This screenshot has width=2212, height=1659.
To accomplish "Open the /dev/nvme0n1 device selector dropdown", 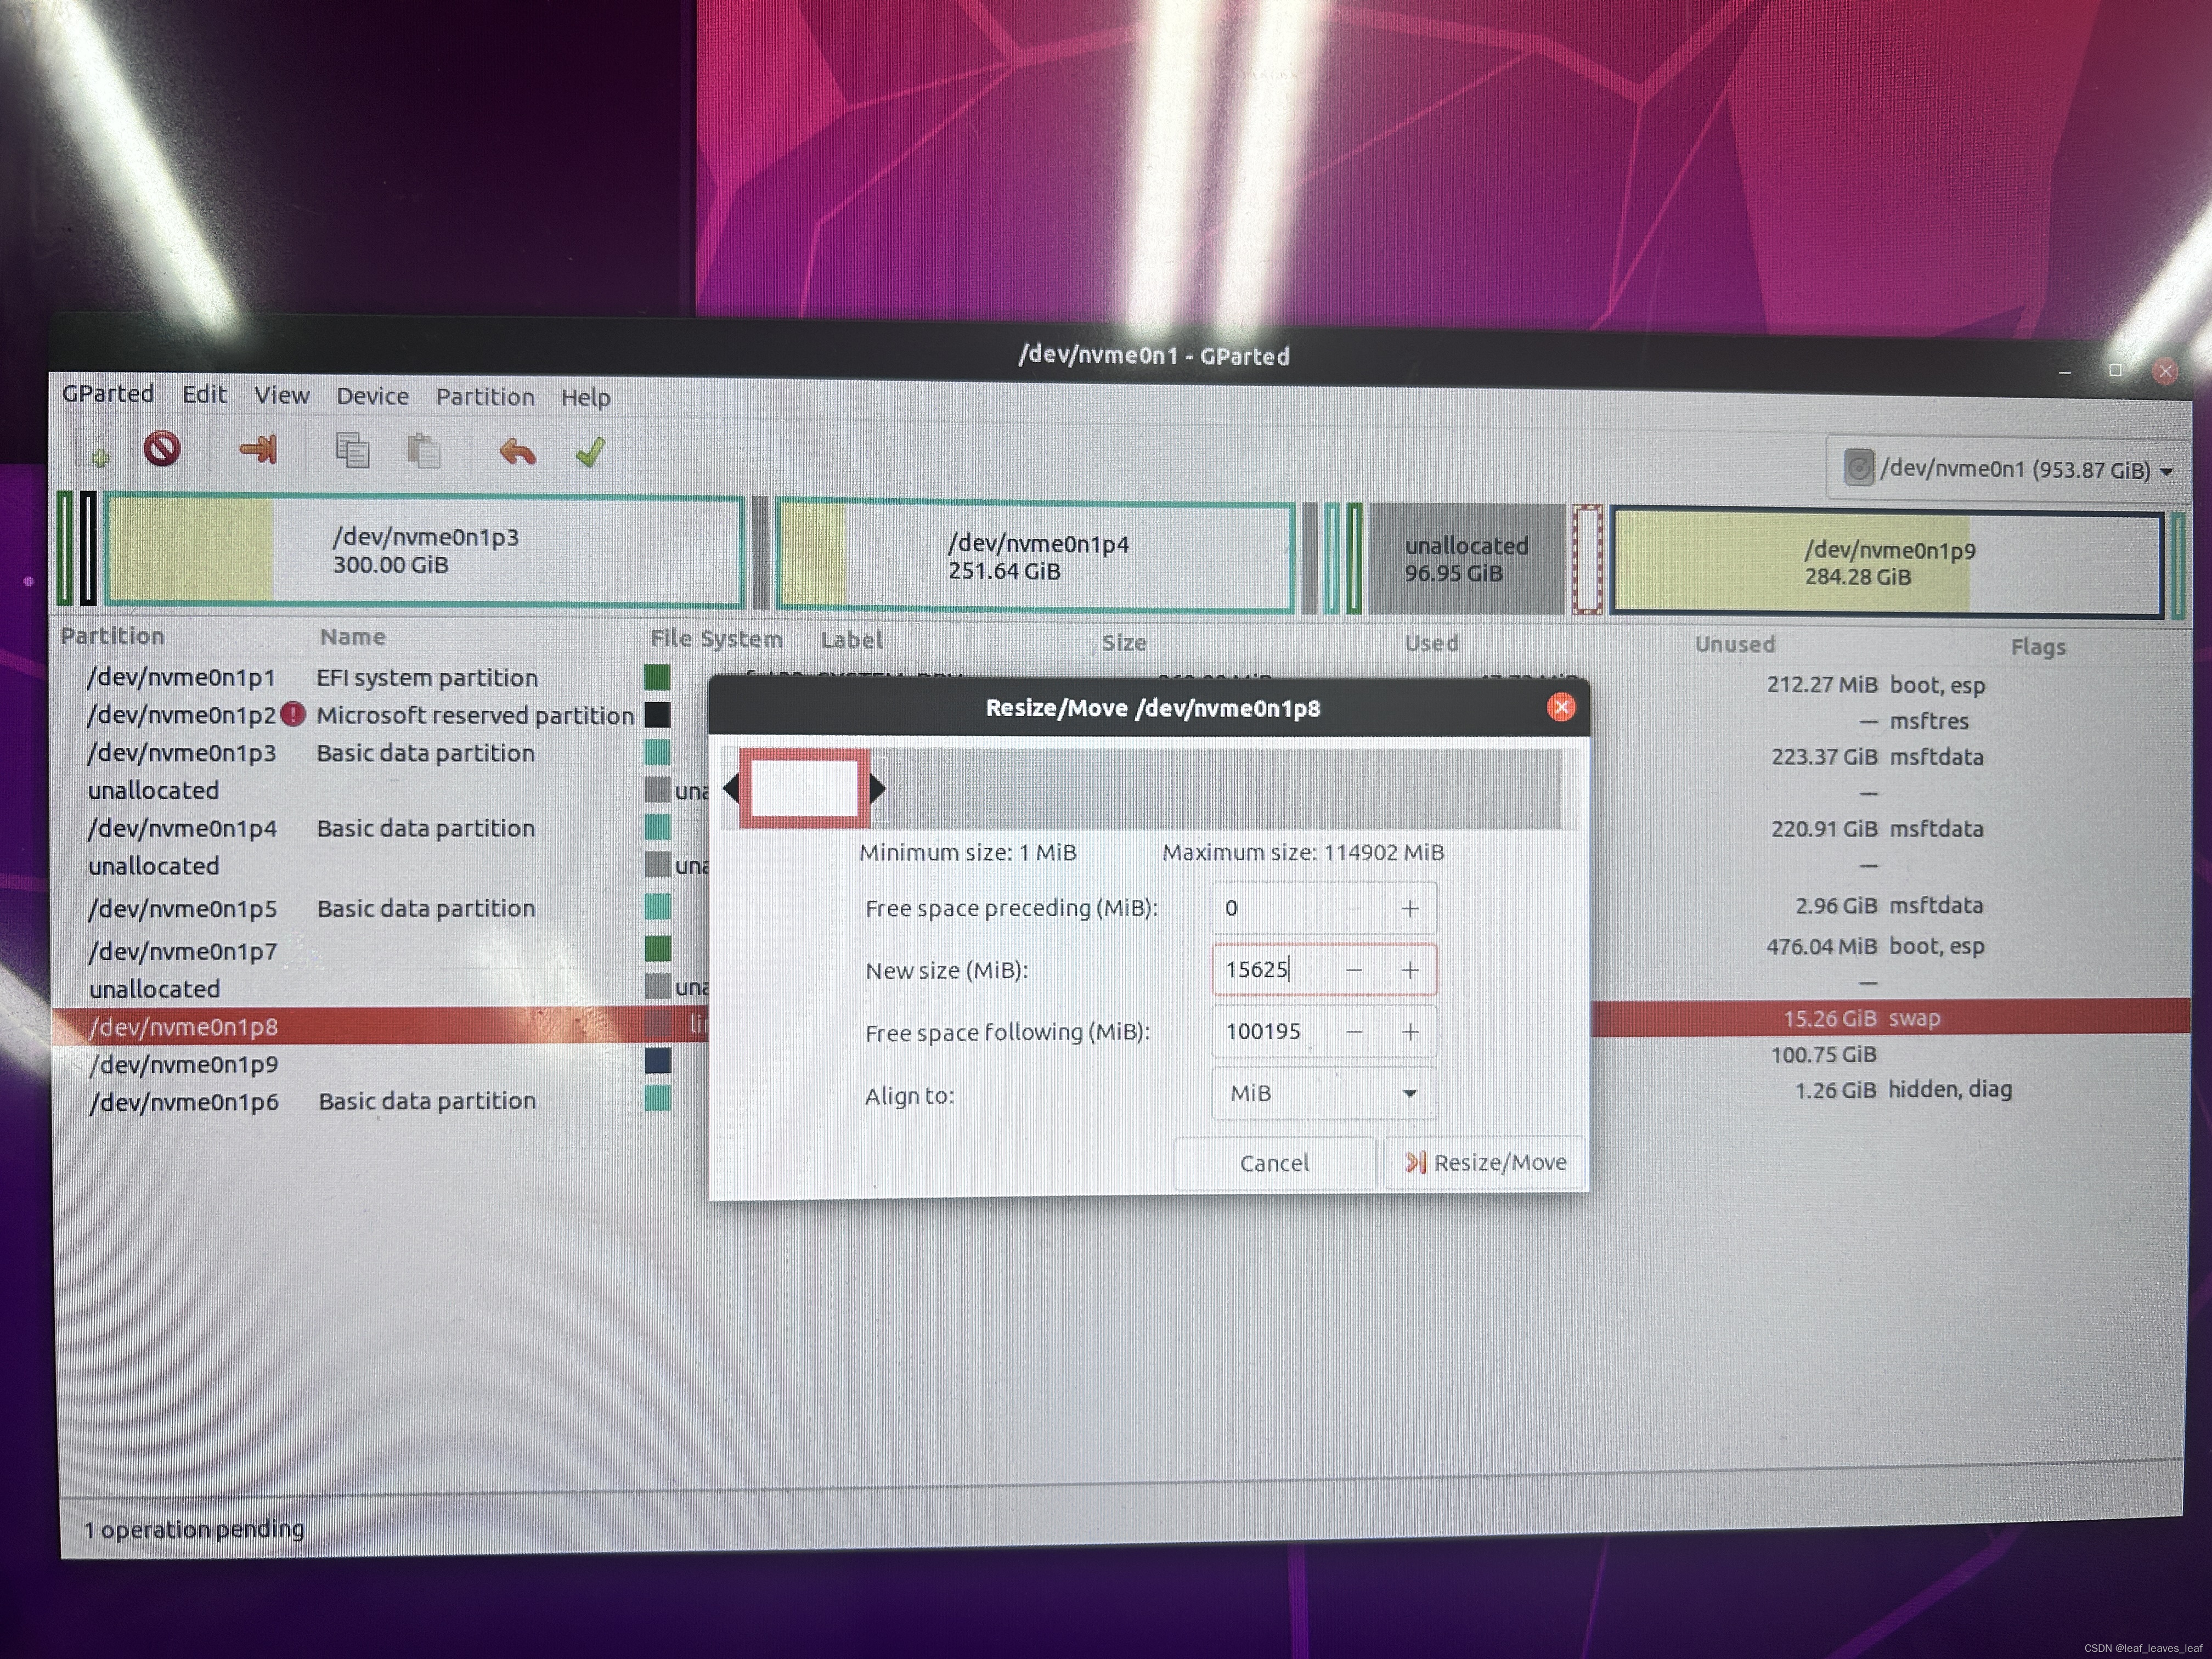I will pyautogui.click(x=2010, y=470).
